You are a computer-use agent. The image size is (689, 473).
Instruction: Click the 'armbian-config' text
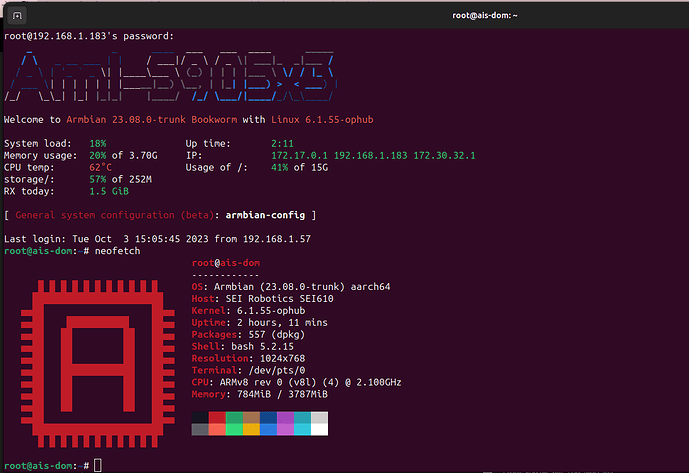pos(265,215)
